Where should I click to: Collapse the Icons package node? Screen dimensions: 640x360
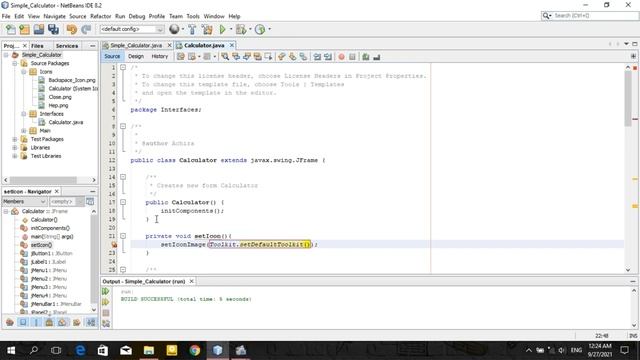24,72
